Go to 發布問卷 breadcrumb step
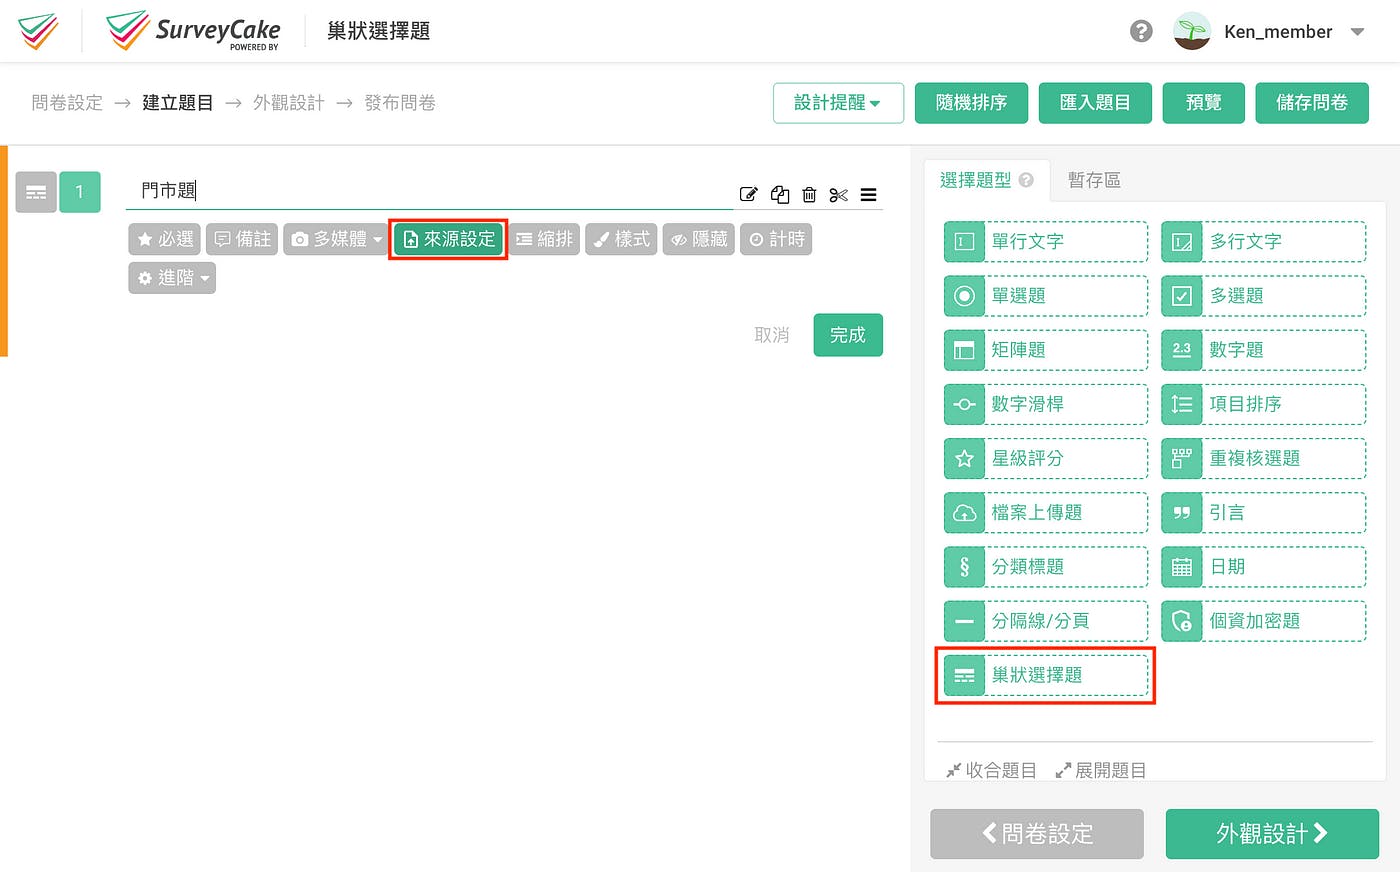Image resolution: width=1400 pixels, height=872 pixels. tap(400, 103)
